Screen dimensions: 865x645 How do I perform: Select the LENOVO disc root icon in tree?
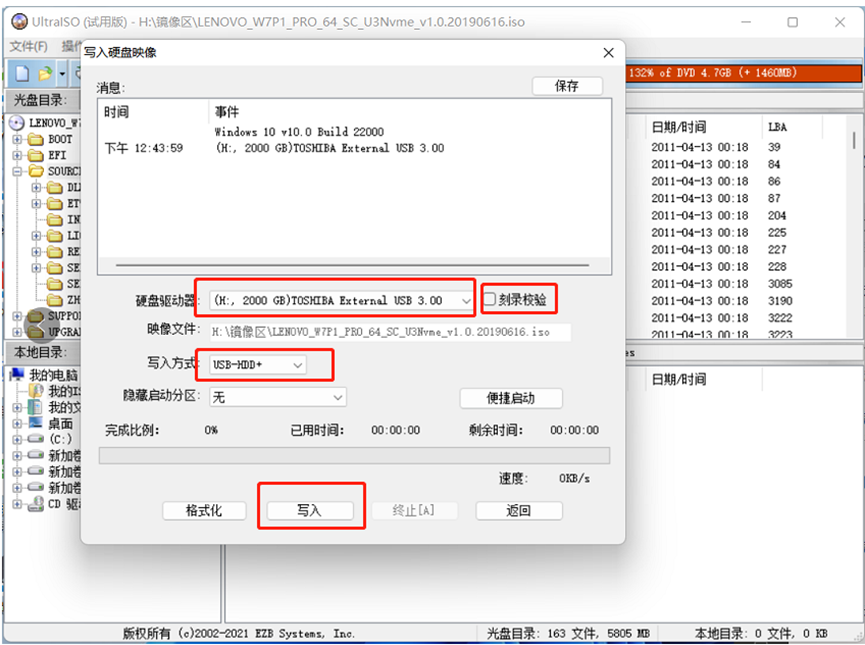[17, 122]
